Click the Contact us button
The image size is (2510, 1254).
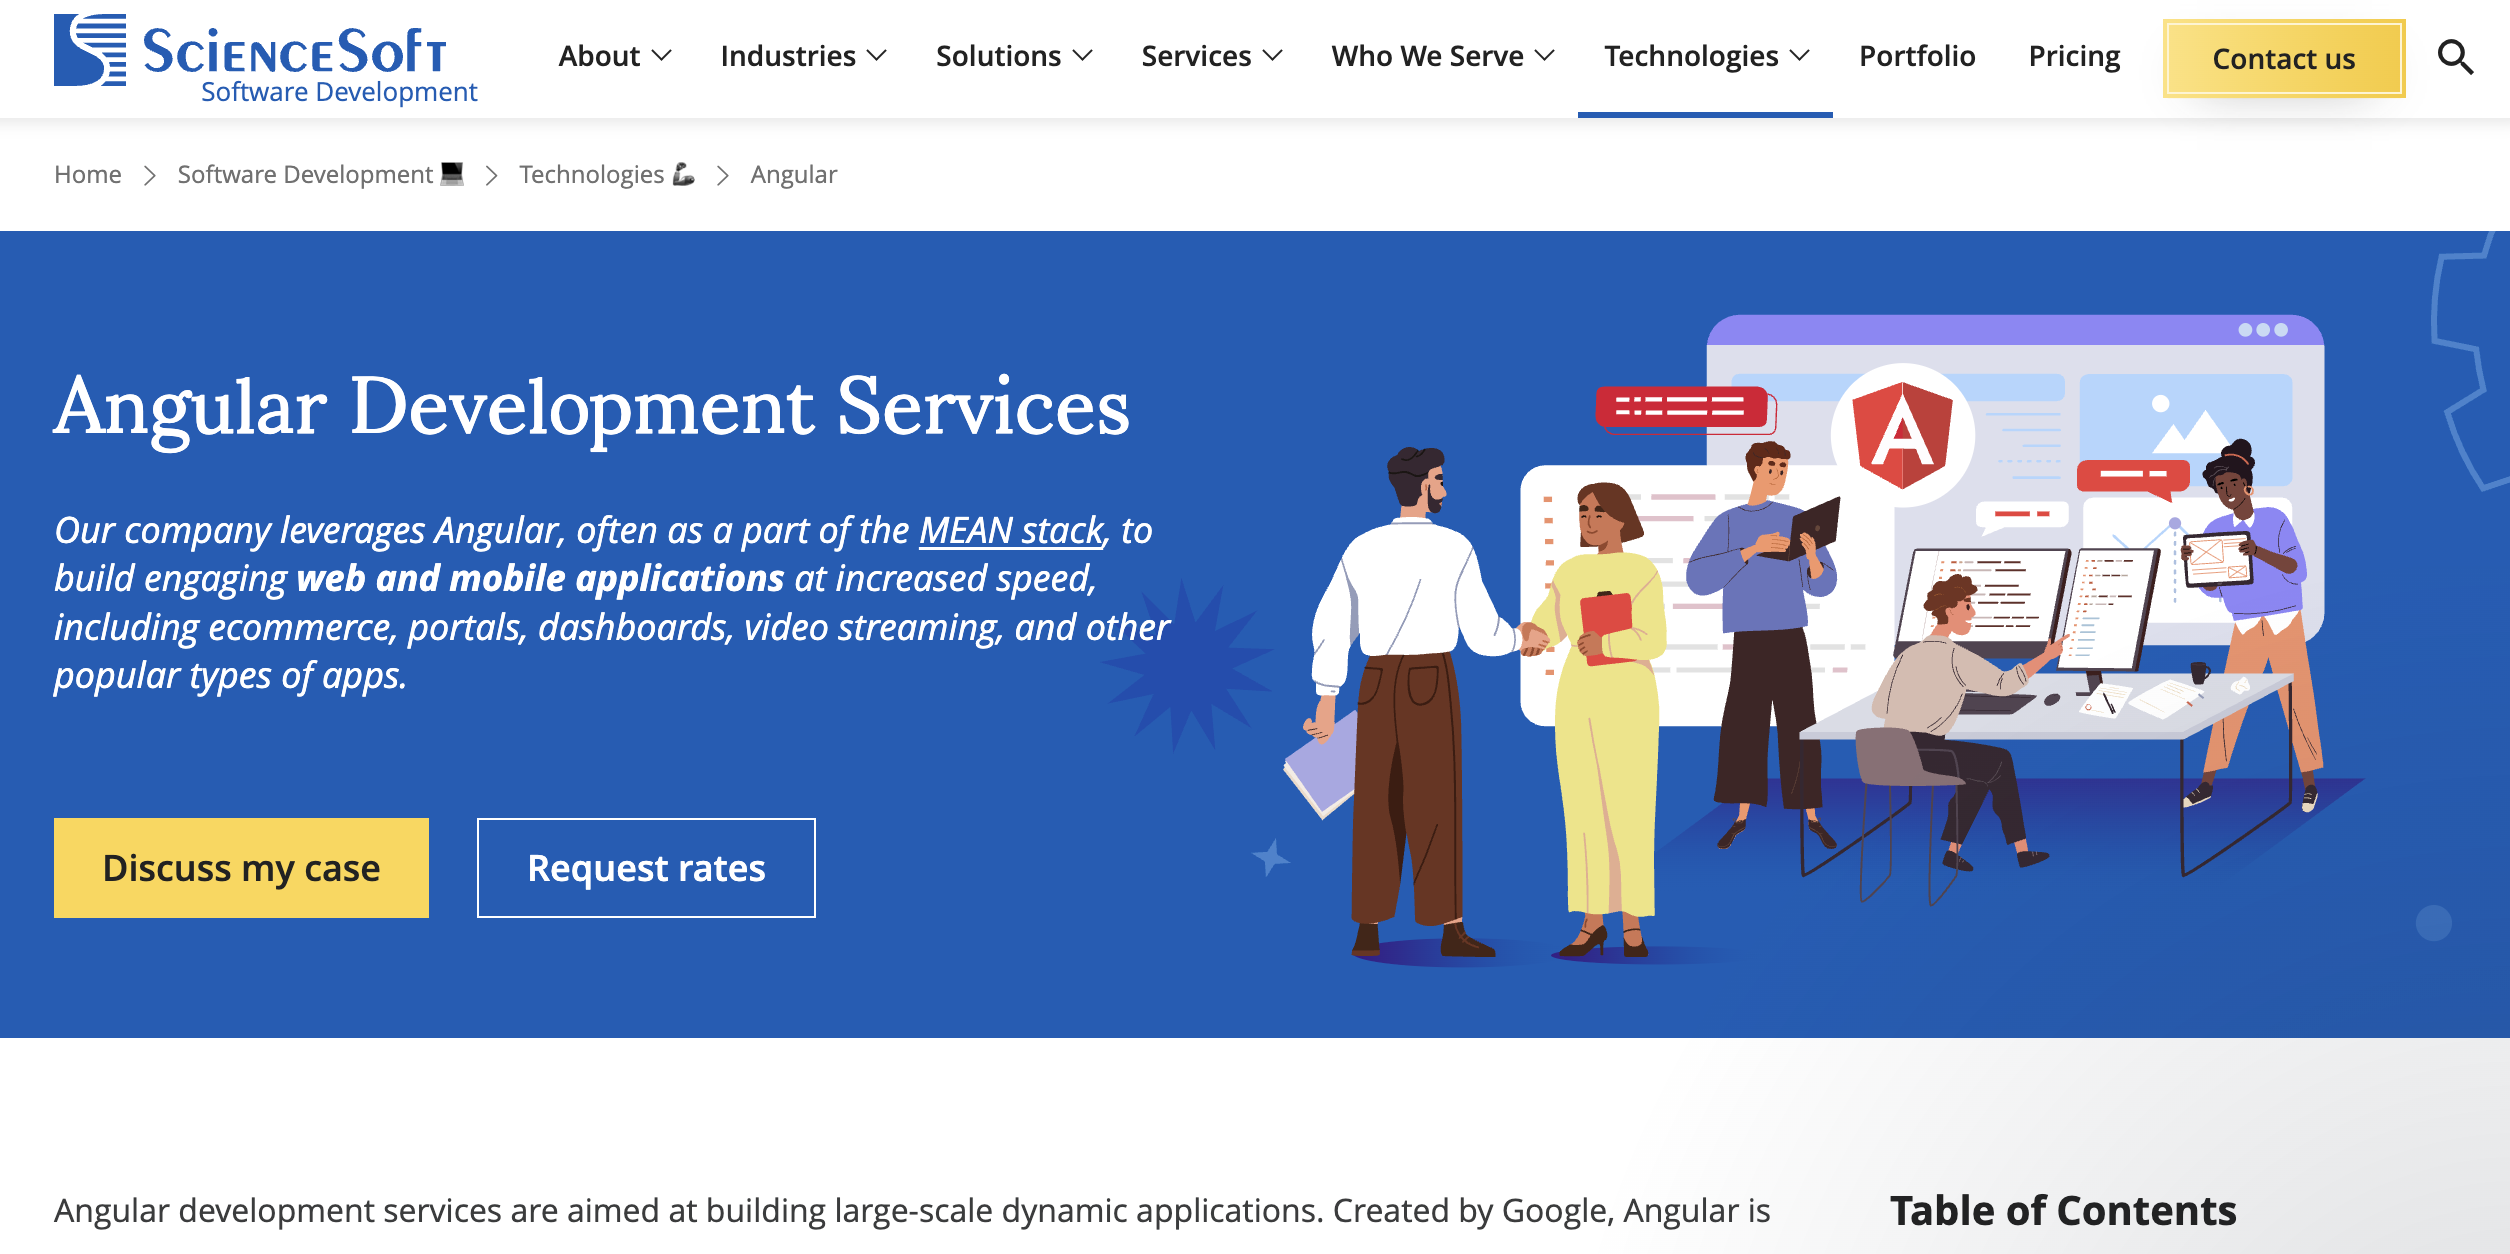2284,58
